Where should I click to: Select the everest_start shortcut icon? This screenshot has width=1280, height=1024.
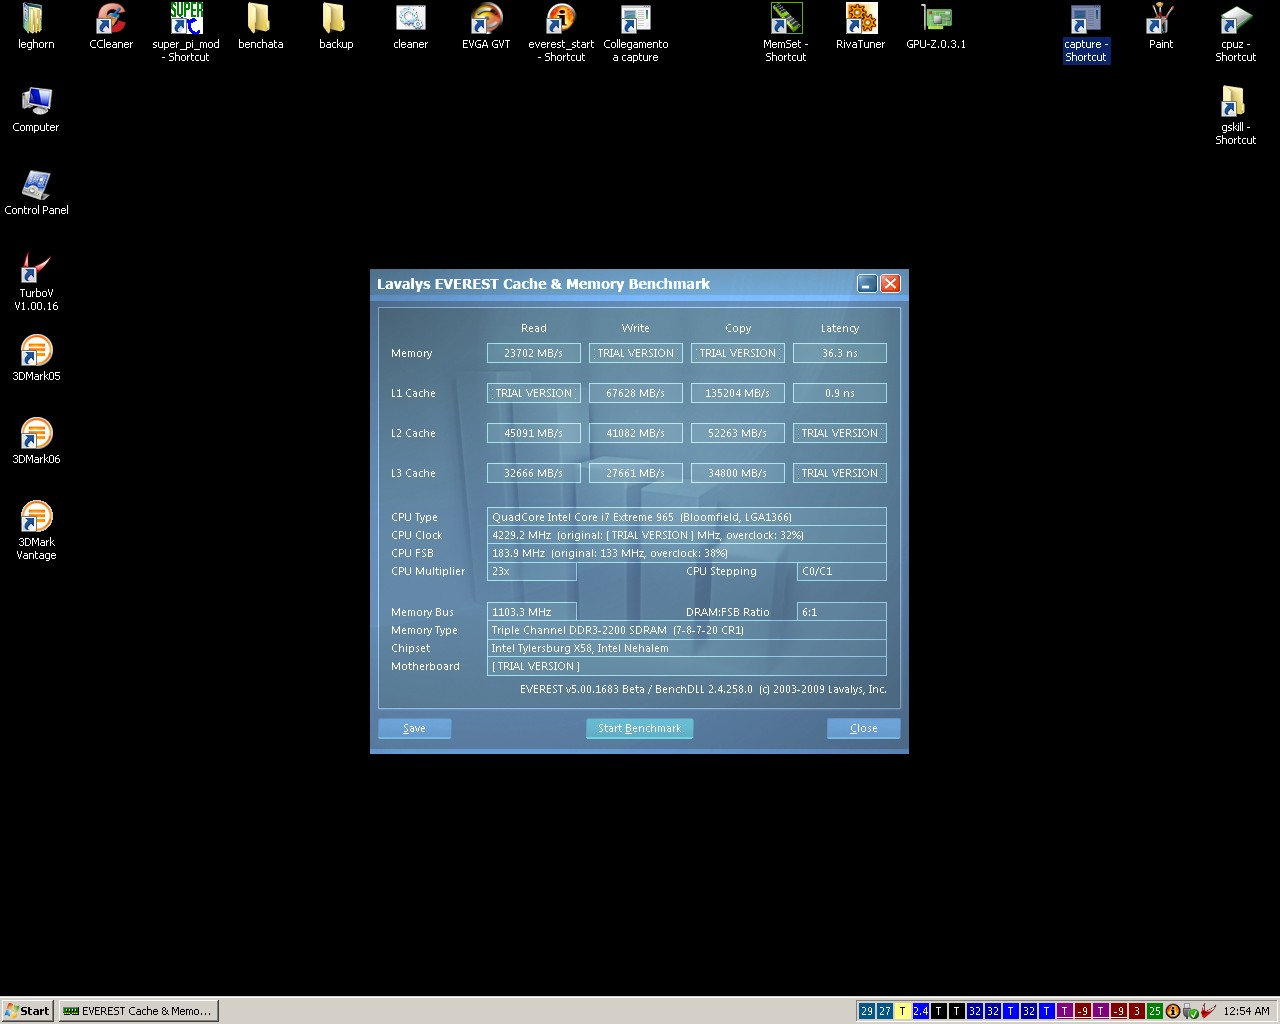pyautogui.click(x=561, y=32)
